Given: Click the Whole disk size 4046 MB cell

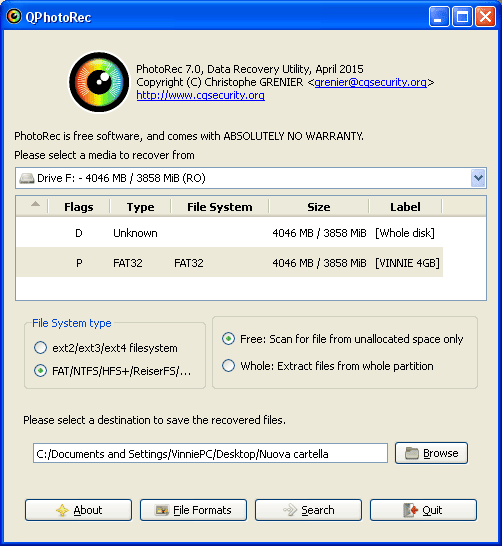Looking at the screenshot, I should click(x=319, y=233).
